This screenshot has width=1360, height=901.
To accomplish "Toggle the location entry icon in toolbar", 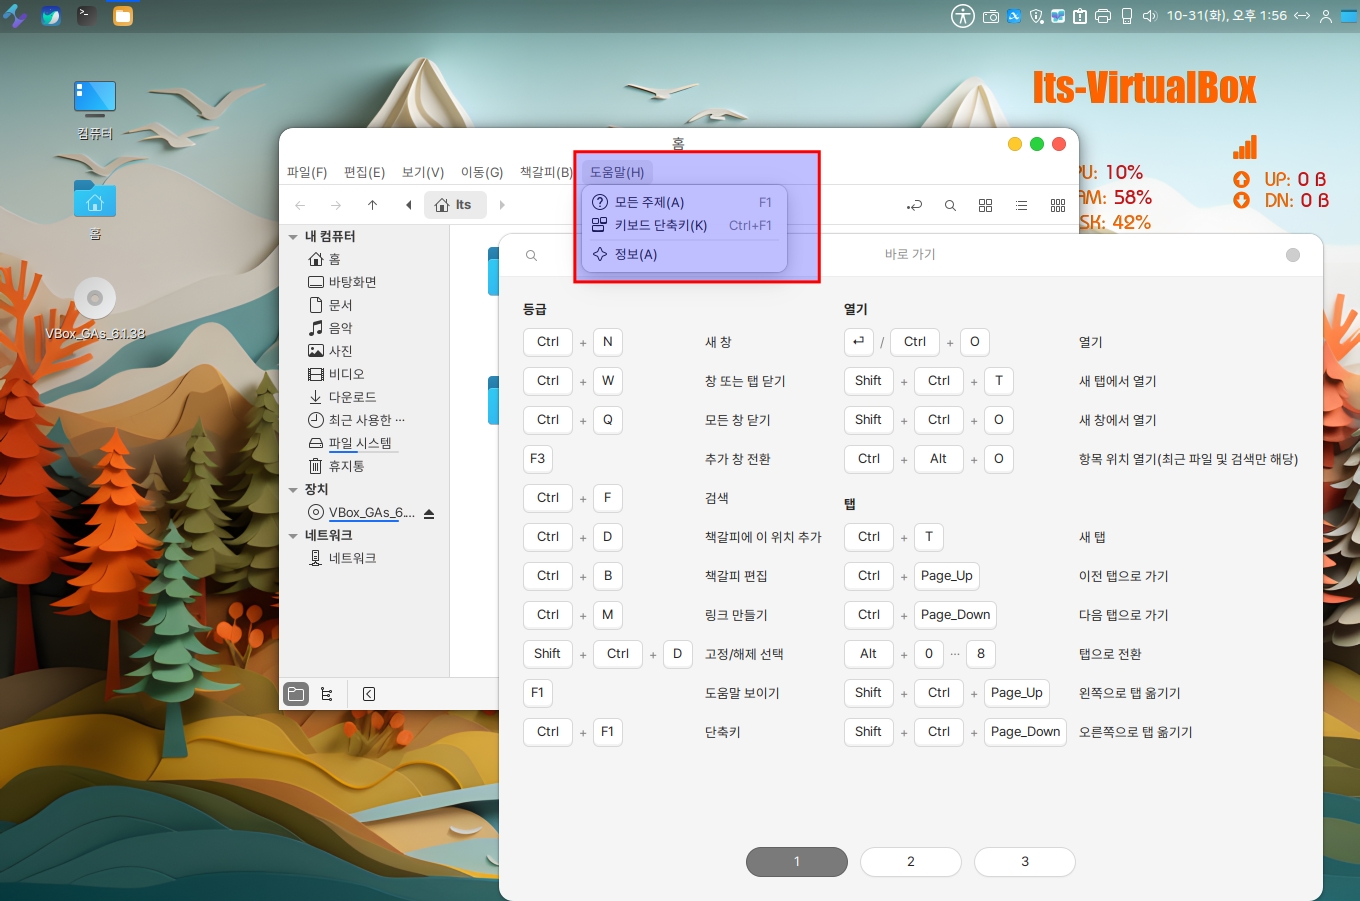I will (x=914, y=205).
